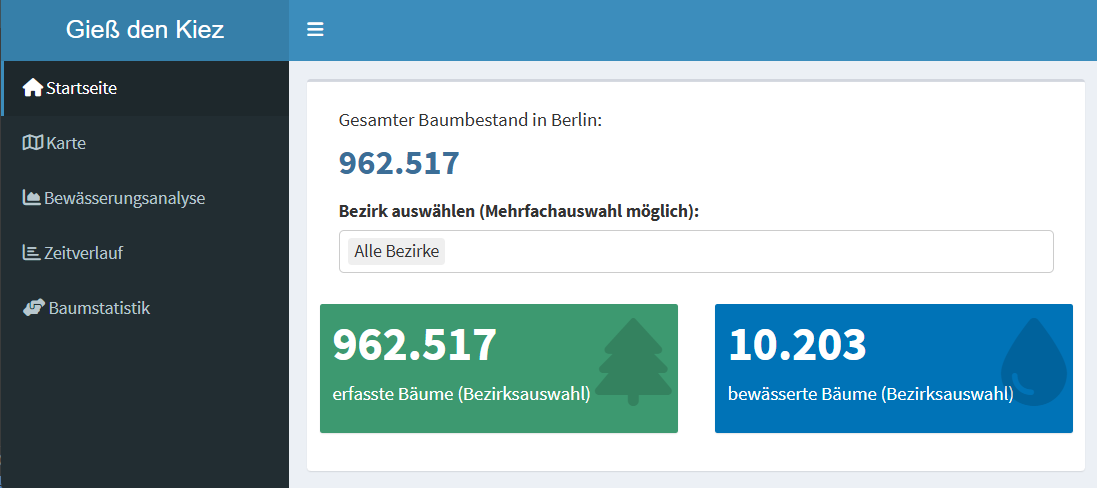1097x488 pixels.
Task: Open the Bezirk auswählen multi-select field
Action: (x=696, y=252)
